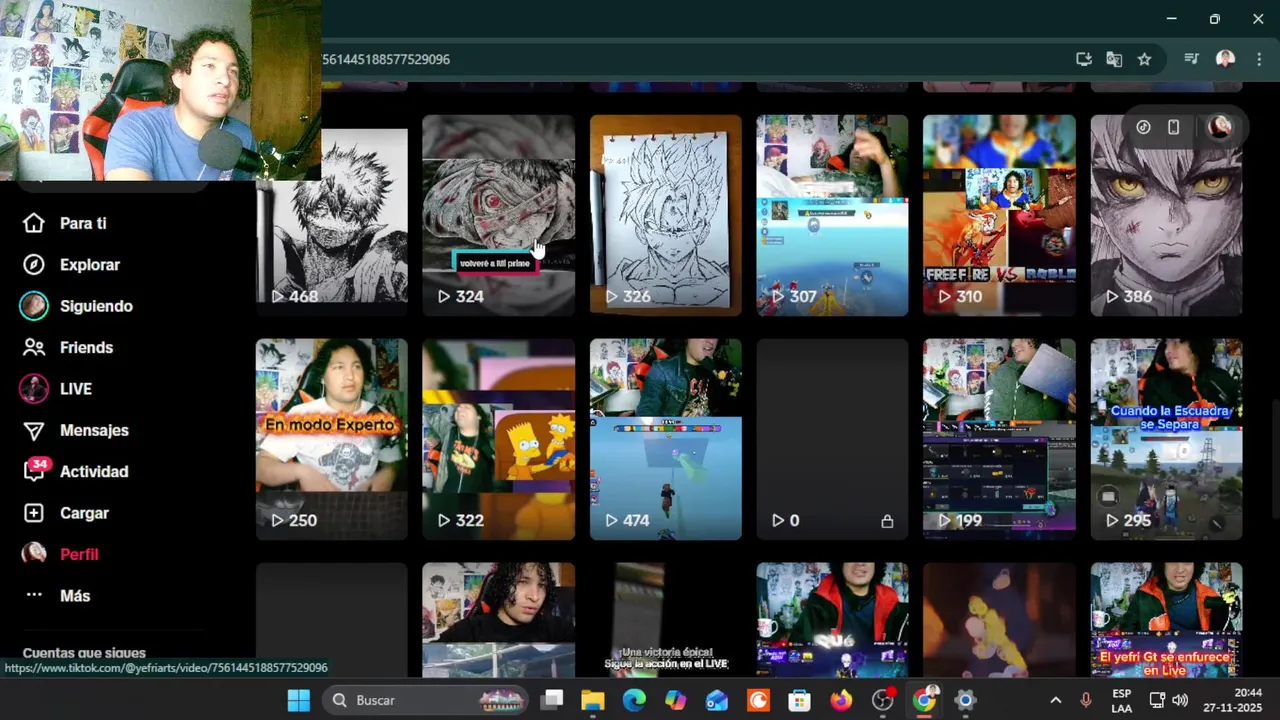Open the video with 199 views

(x=1000, y=439)
